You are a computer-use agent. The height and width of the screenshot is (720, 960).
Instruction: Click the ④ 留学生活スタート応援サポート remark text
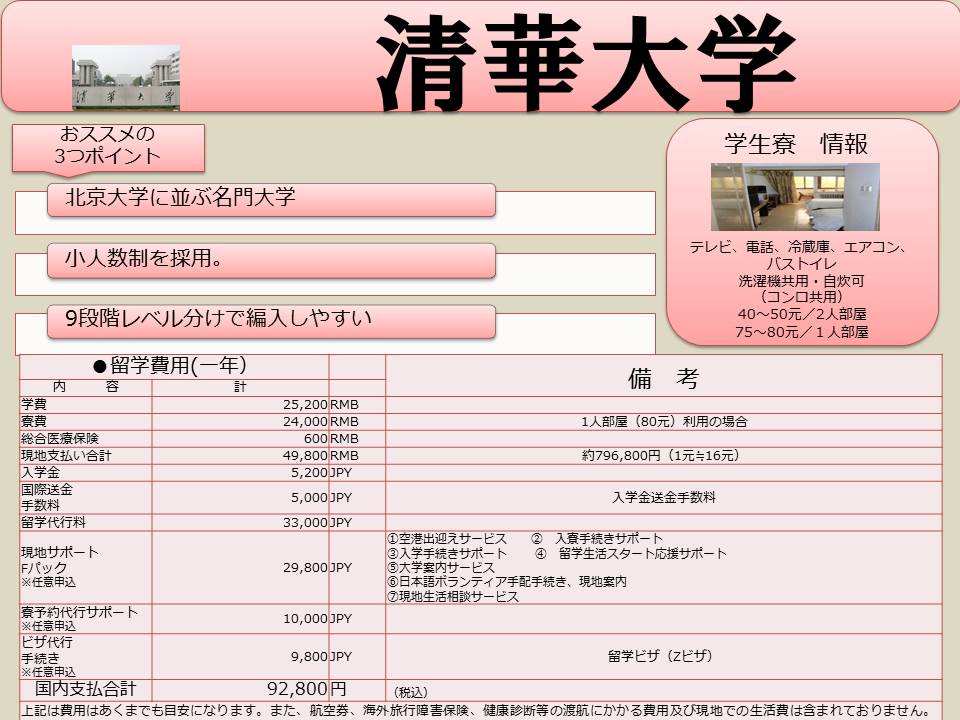point(631,553)
